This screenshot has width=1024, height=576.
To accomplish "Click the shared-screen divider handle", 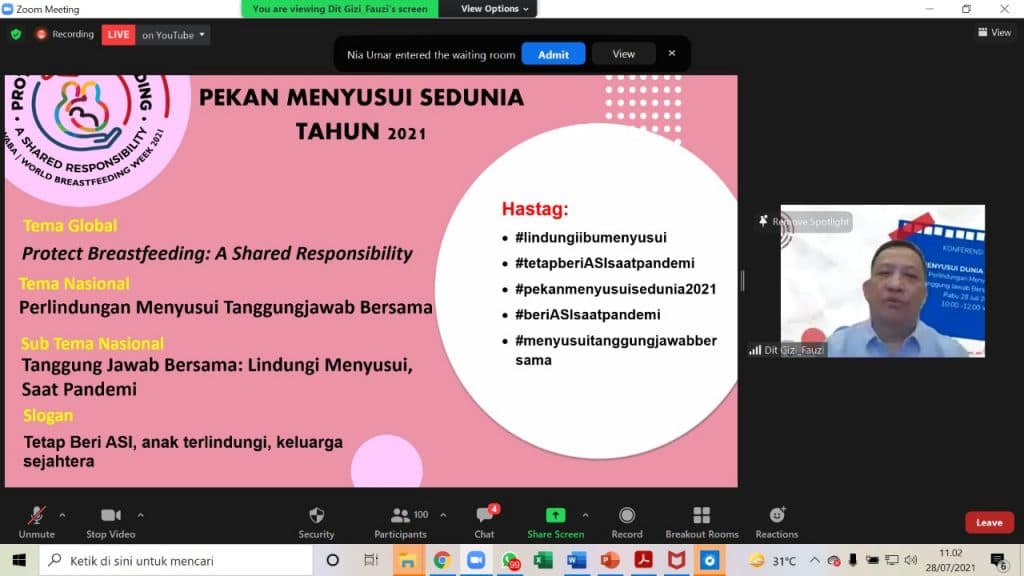I will 743,281.
